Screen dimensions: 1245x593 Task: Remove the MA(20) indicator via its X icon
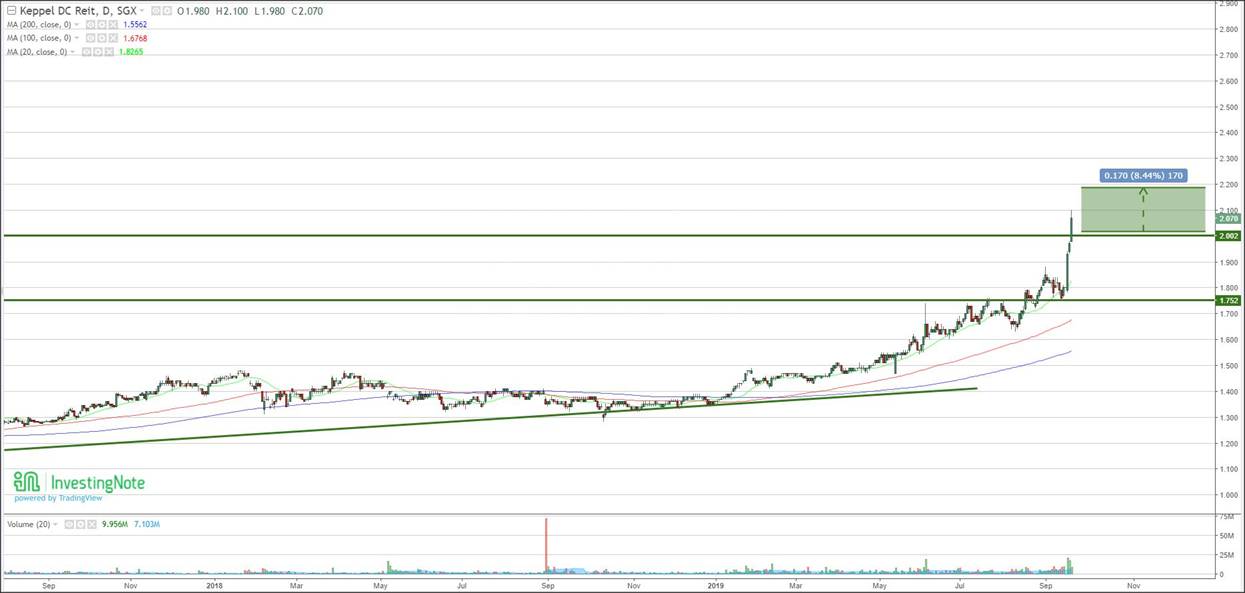click(110, 51)
